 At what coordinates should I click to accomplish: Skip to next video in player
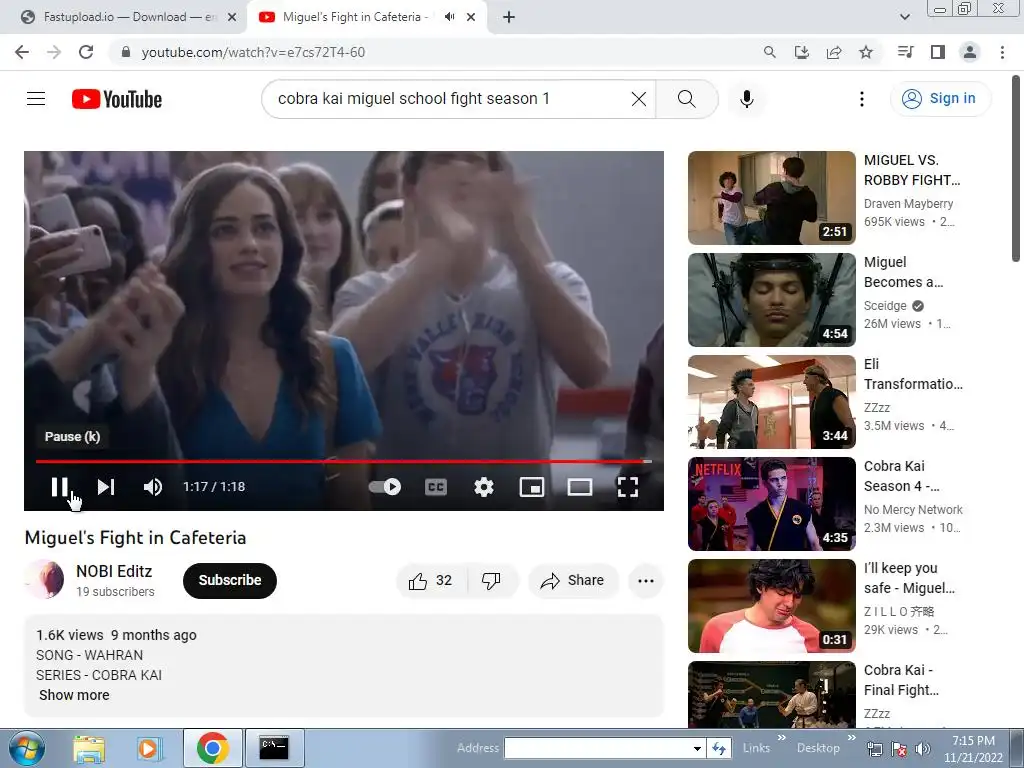106,487
